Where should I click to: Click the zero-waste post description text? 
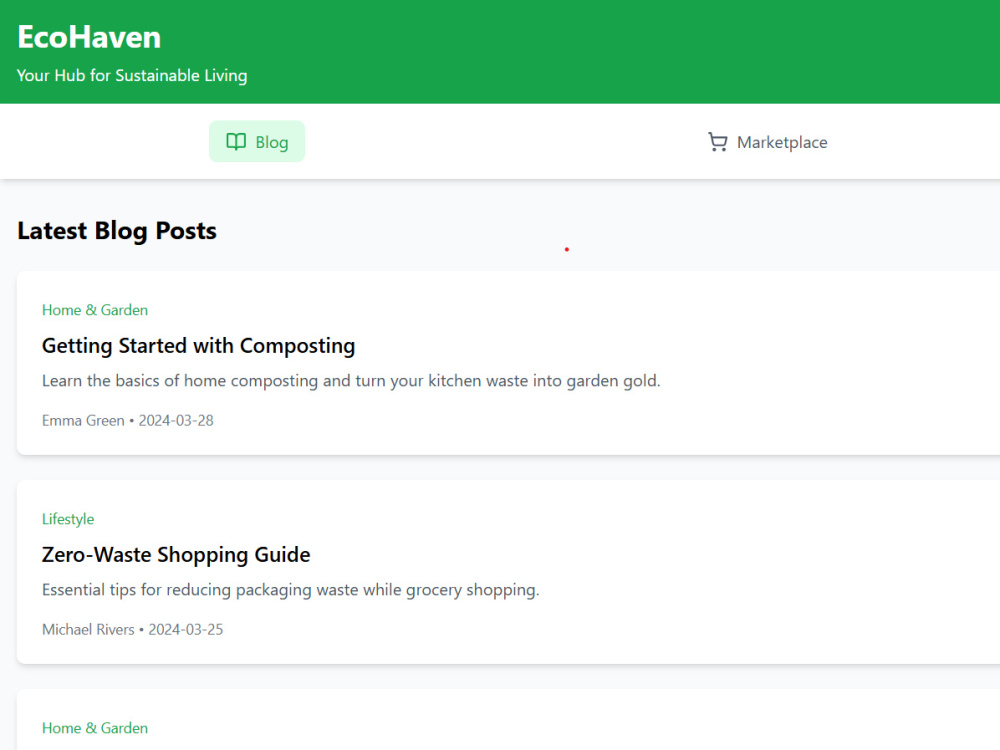[291, 590]
